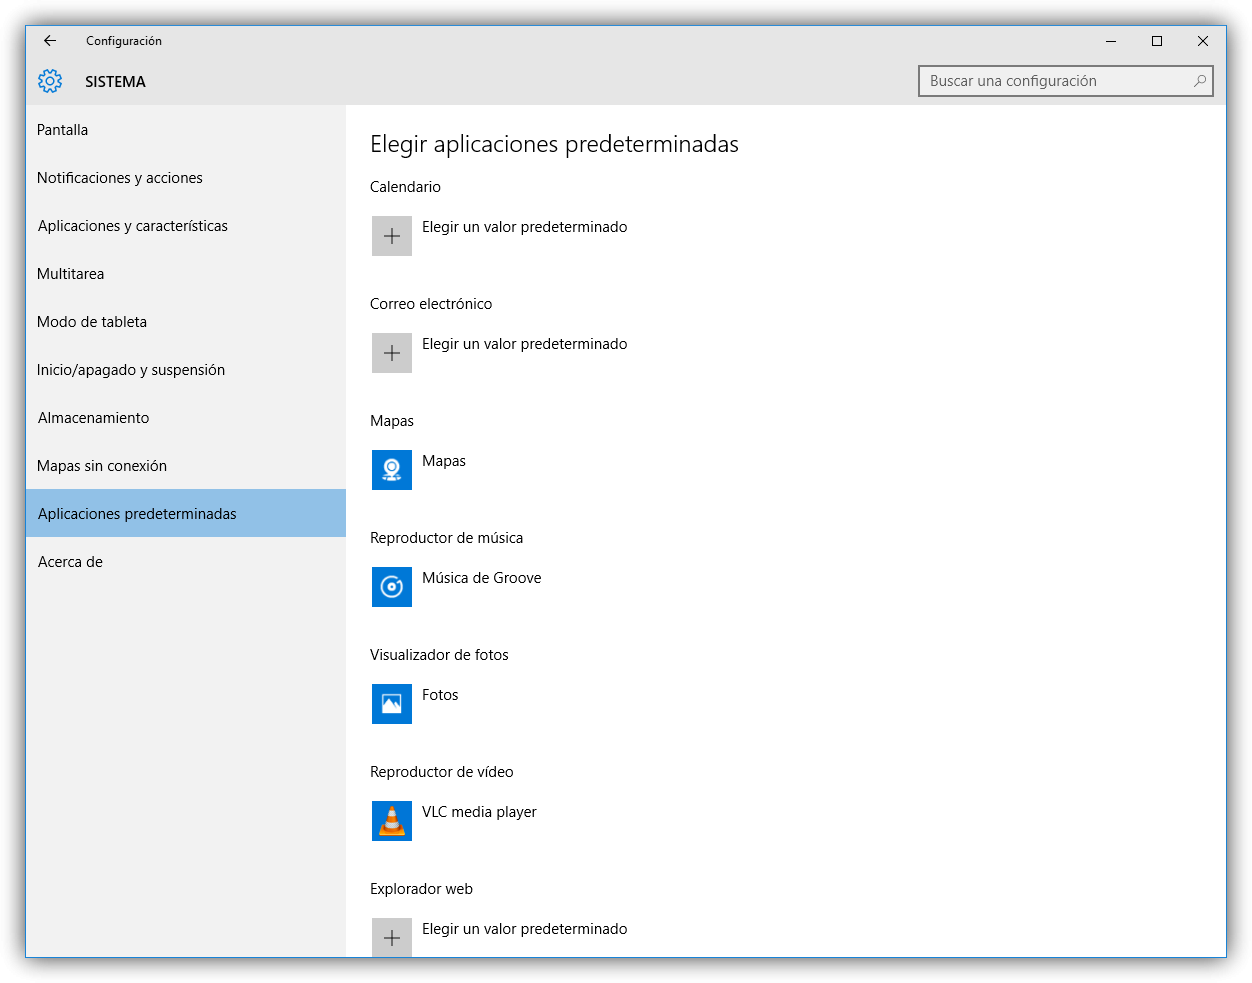Click the Música de Groove icon
1252x983 pixels.
click(x=392, y=587)
